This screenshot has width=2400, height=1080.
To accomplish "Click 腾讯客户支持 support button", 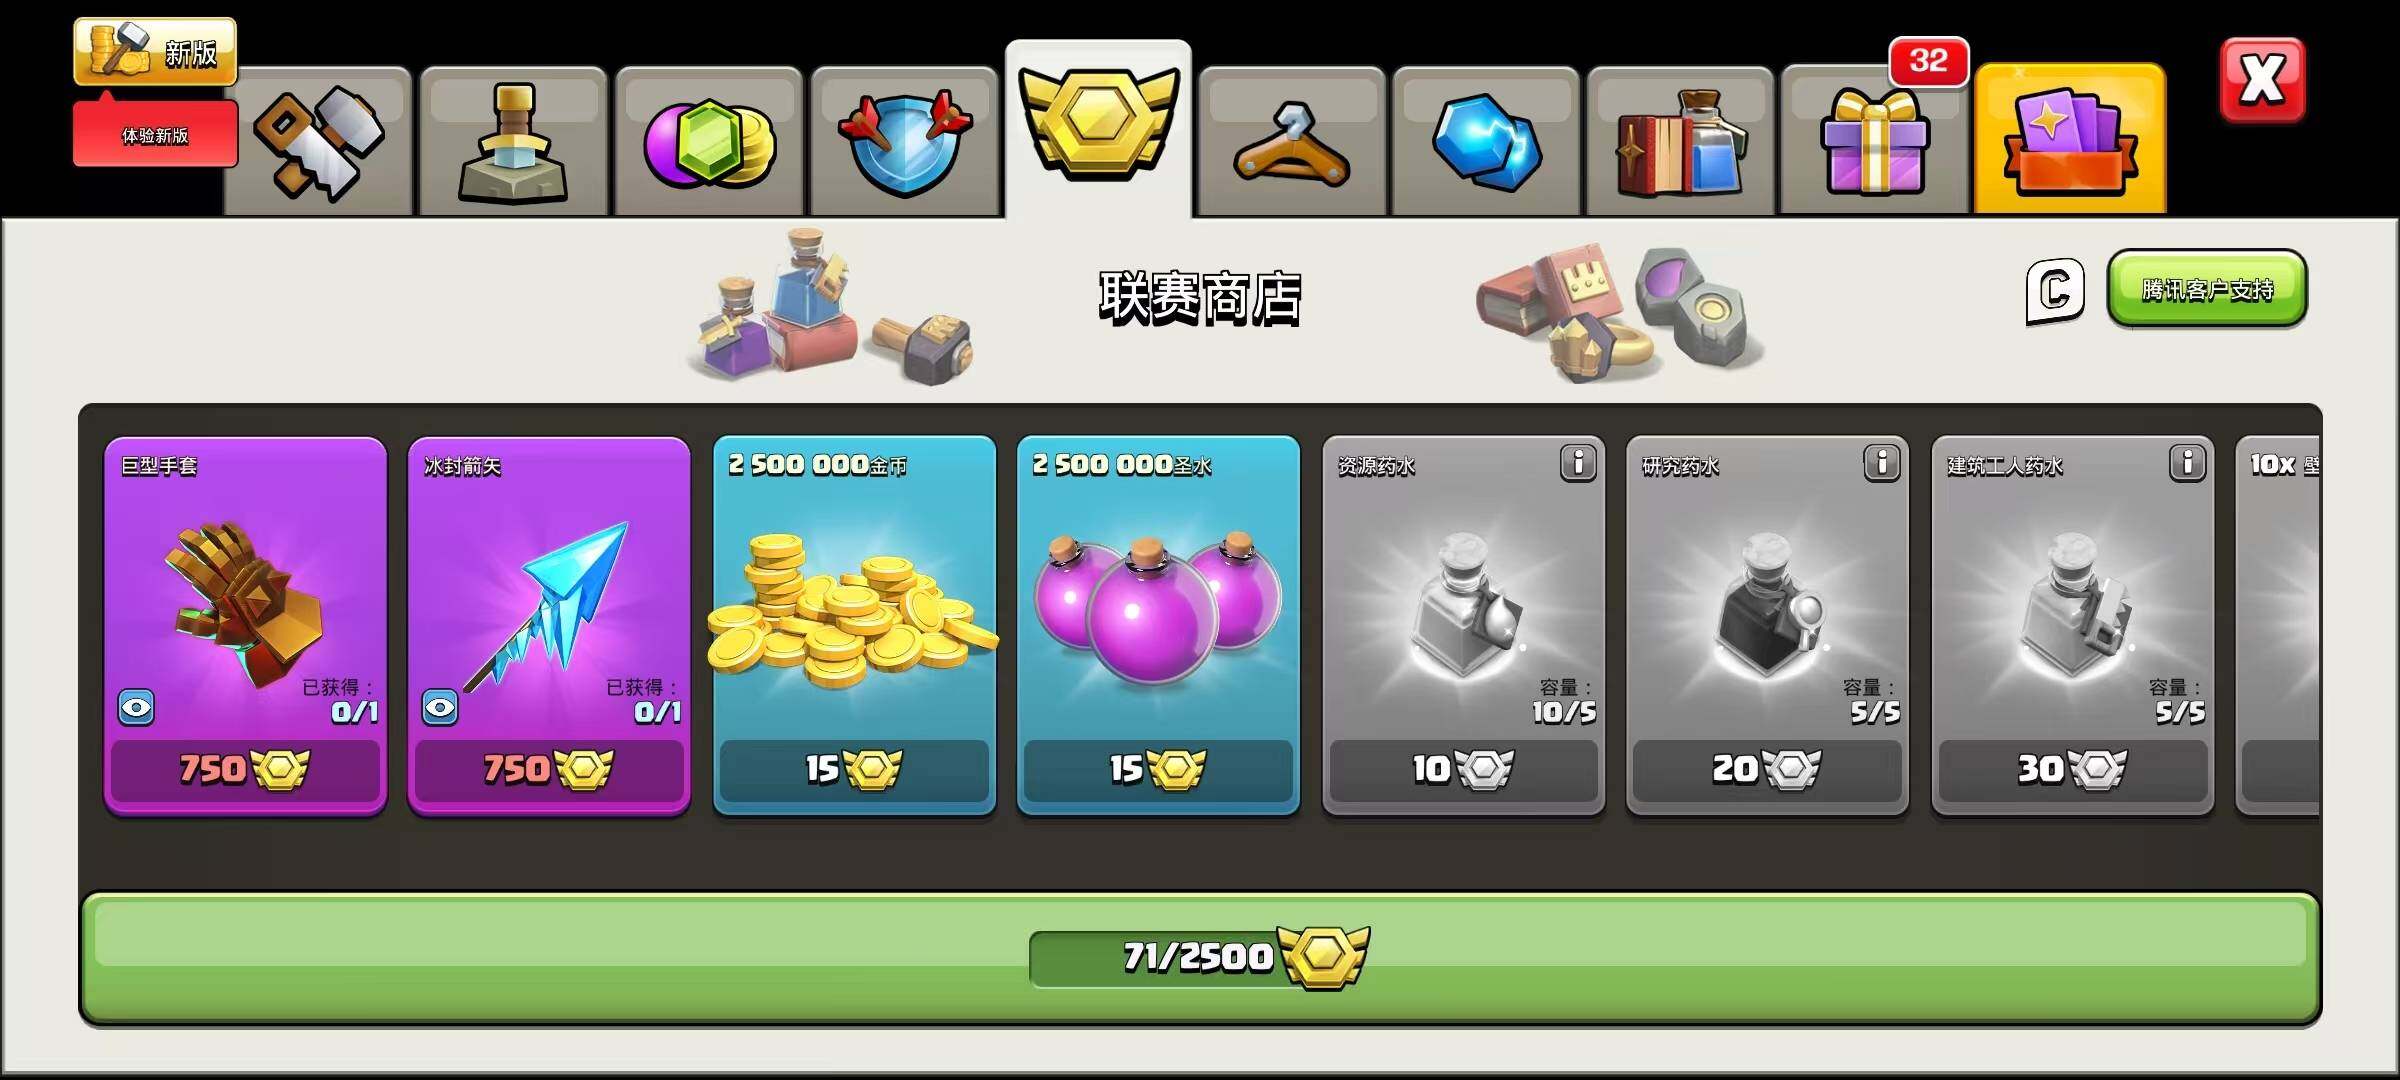I will (2207, 289).
